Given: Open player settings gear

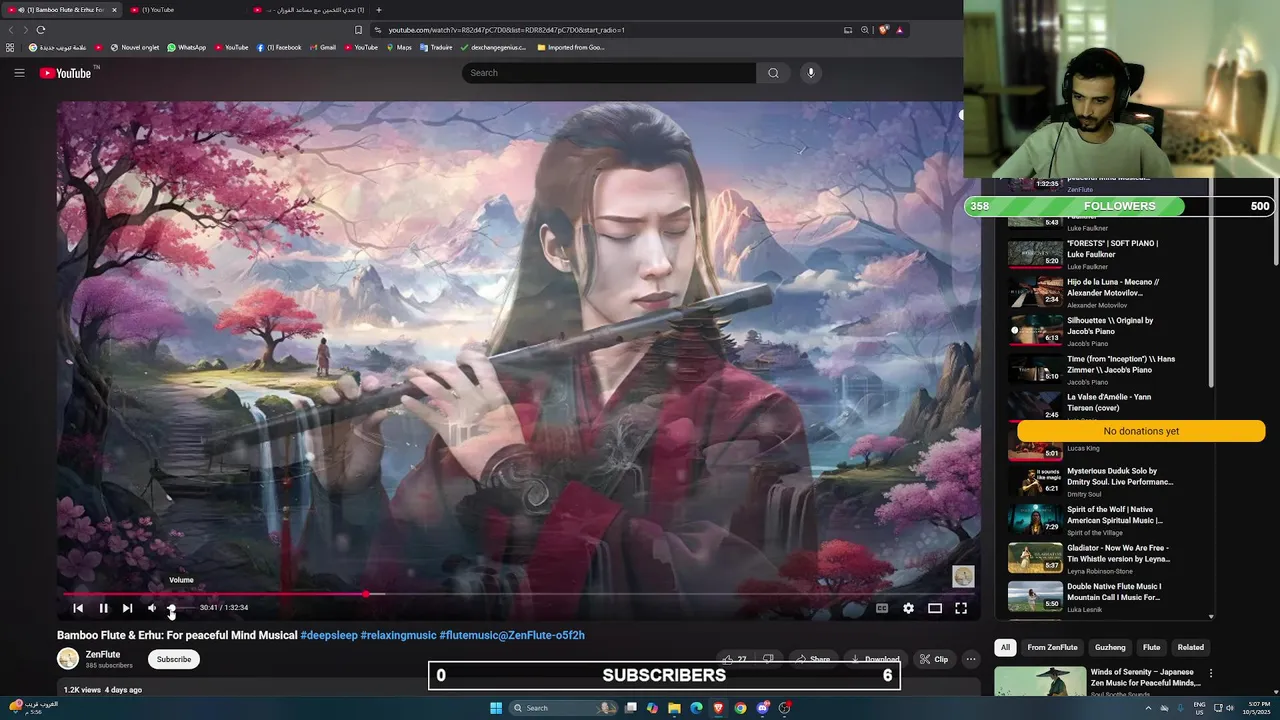Looking at the screenshot, I should coord(908,608).
